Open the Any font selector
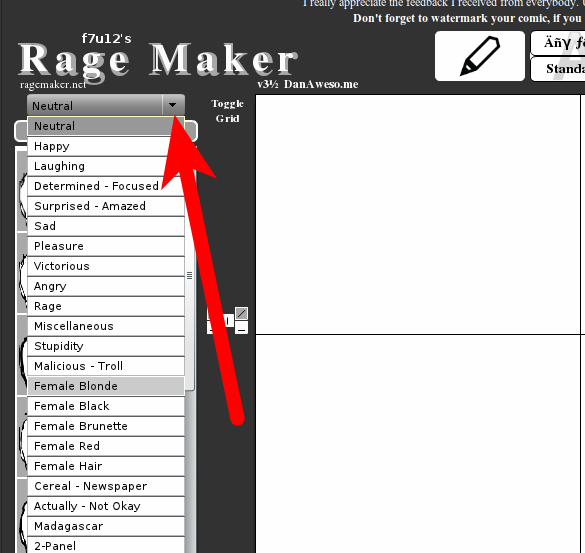Image resolution: width=585 pixels, height=553 pixels. point(559,43)
